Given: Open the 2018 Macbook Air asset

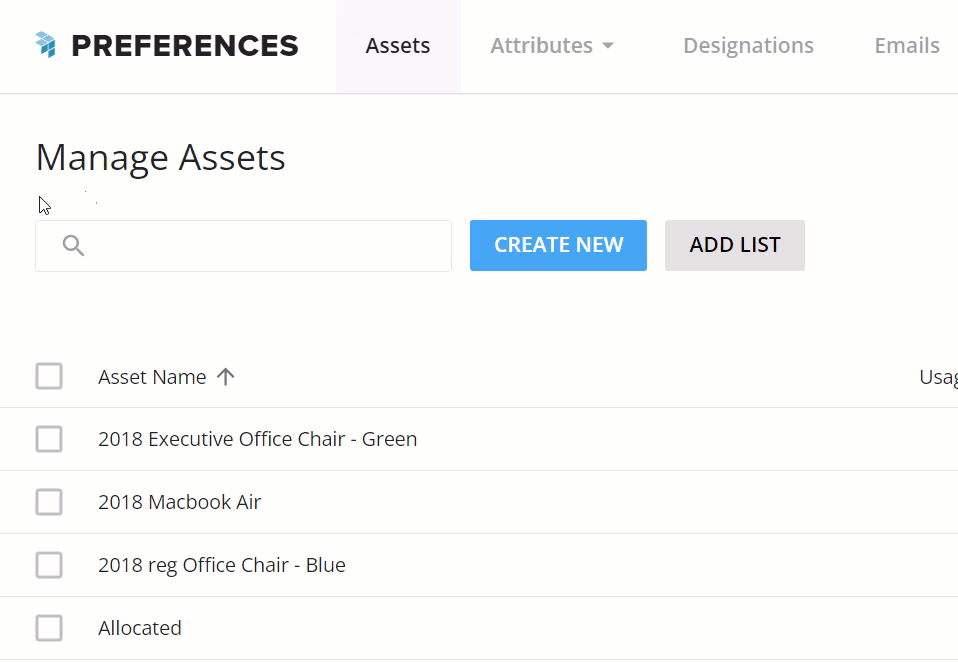Looking at the screenshot, I should pyautogui.click(x=180, y=502).
